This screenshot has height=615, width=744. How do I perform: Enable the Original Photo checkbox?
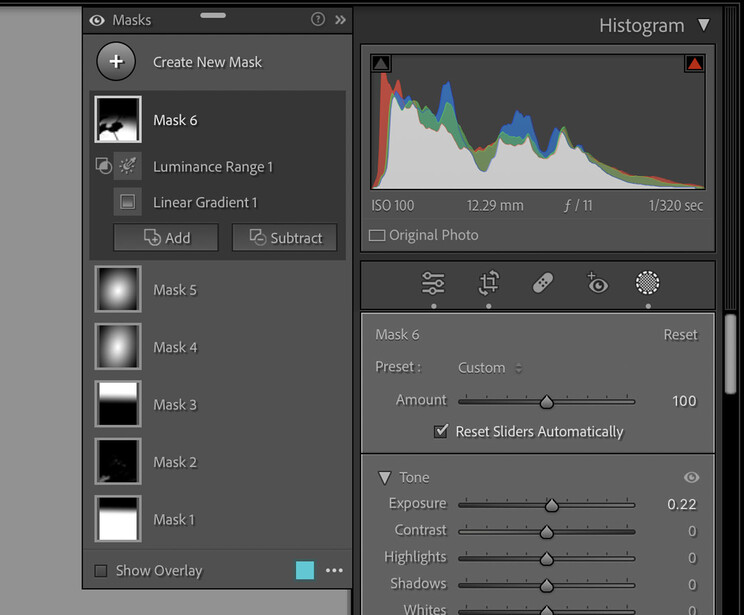(377, 236)
